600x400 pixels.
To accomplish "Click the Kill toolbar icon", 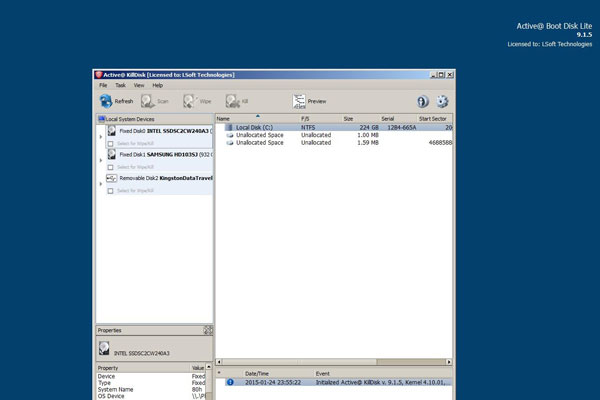I will [232, 101].
